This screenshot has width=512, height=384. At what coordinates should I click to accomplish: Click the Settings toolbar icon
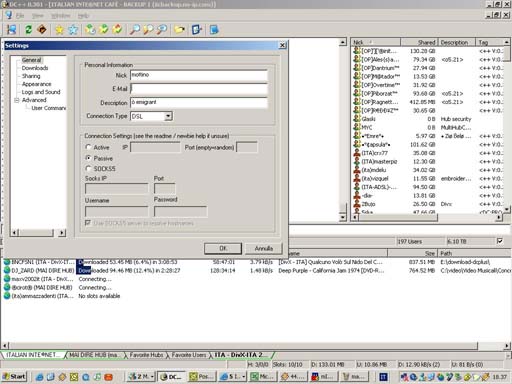(196, 30)
